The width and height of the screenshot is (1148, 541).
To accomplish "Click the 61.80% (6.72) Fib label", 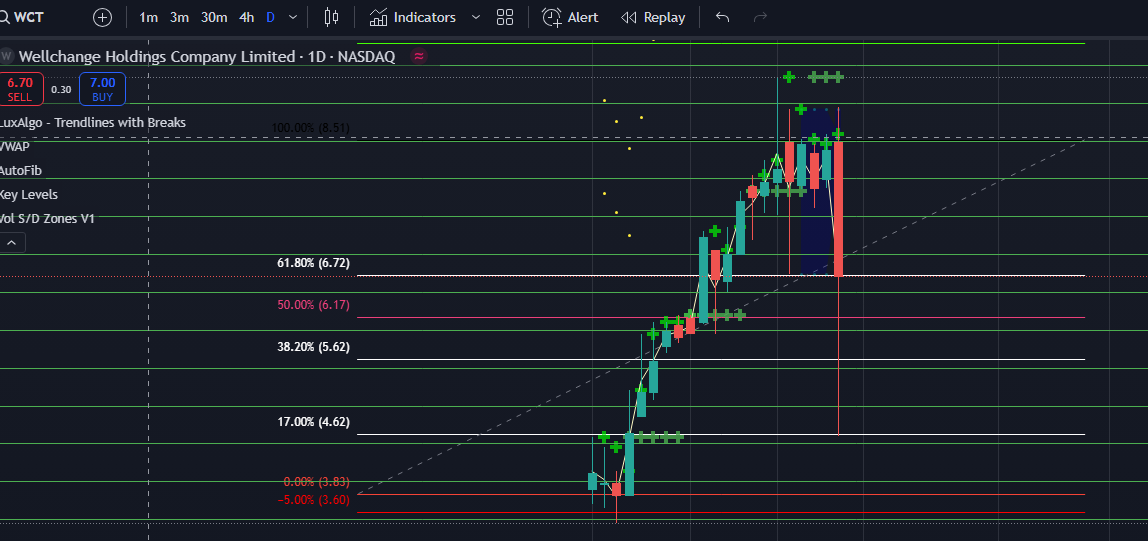I will [313, 262].
